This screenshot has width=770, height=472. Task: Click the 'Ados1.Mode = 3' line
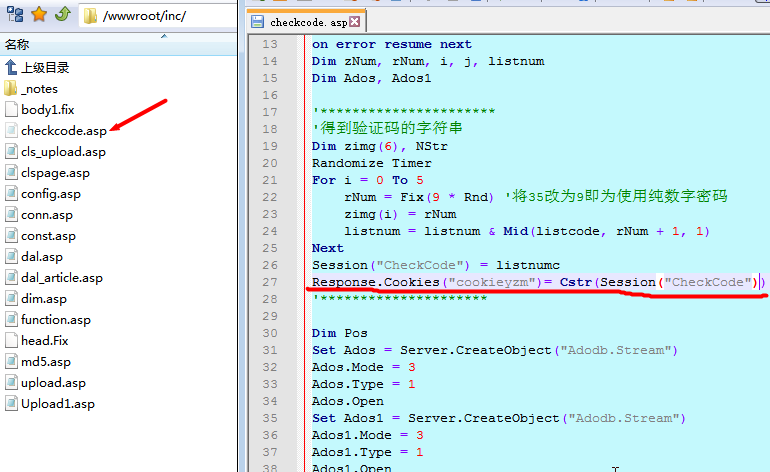pos(368,435)
